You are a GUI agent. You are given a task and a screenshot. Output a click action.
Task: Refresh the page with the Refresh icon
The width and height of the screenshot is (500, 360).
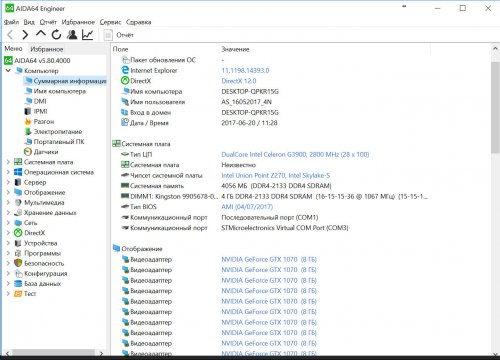56,34
